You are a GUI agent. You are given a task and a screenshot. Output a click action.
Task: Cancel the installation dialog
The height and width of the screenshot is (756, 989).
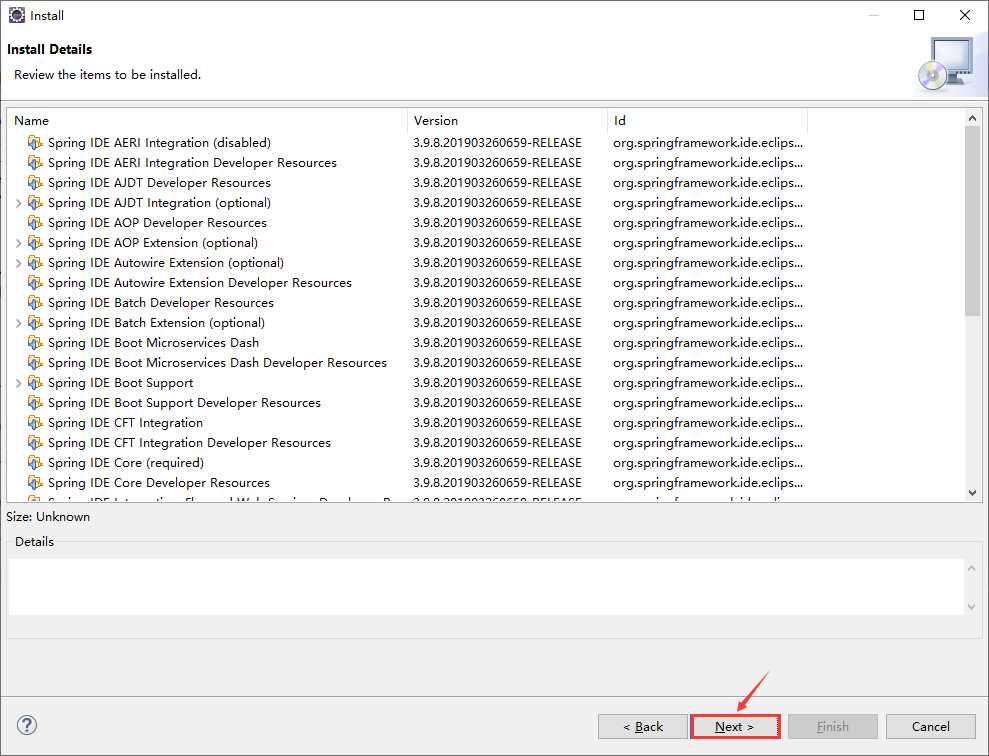pos(930,726)
